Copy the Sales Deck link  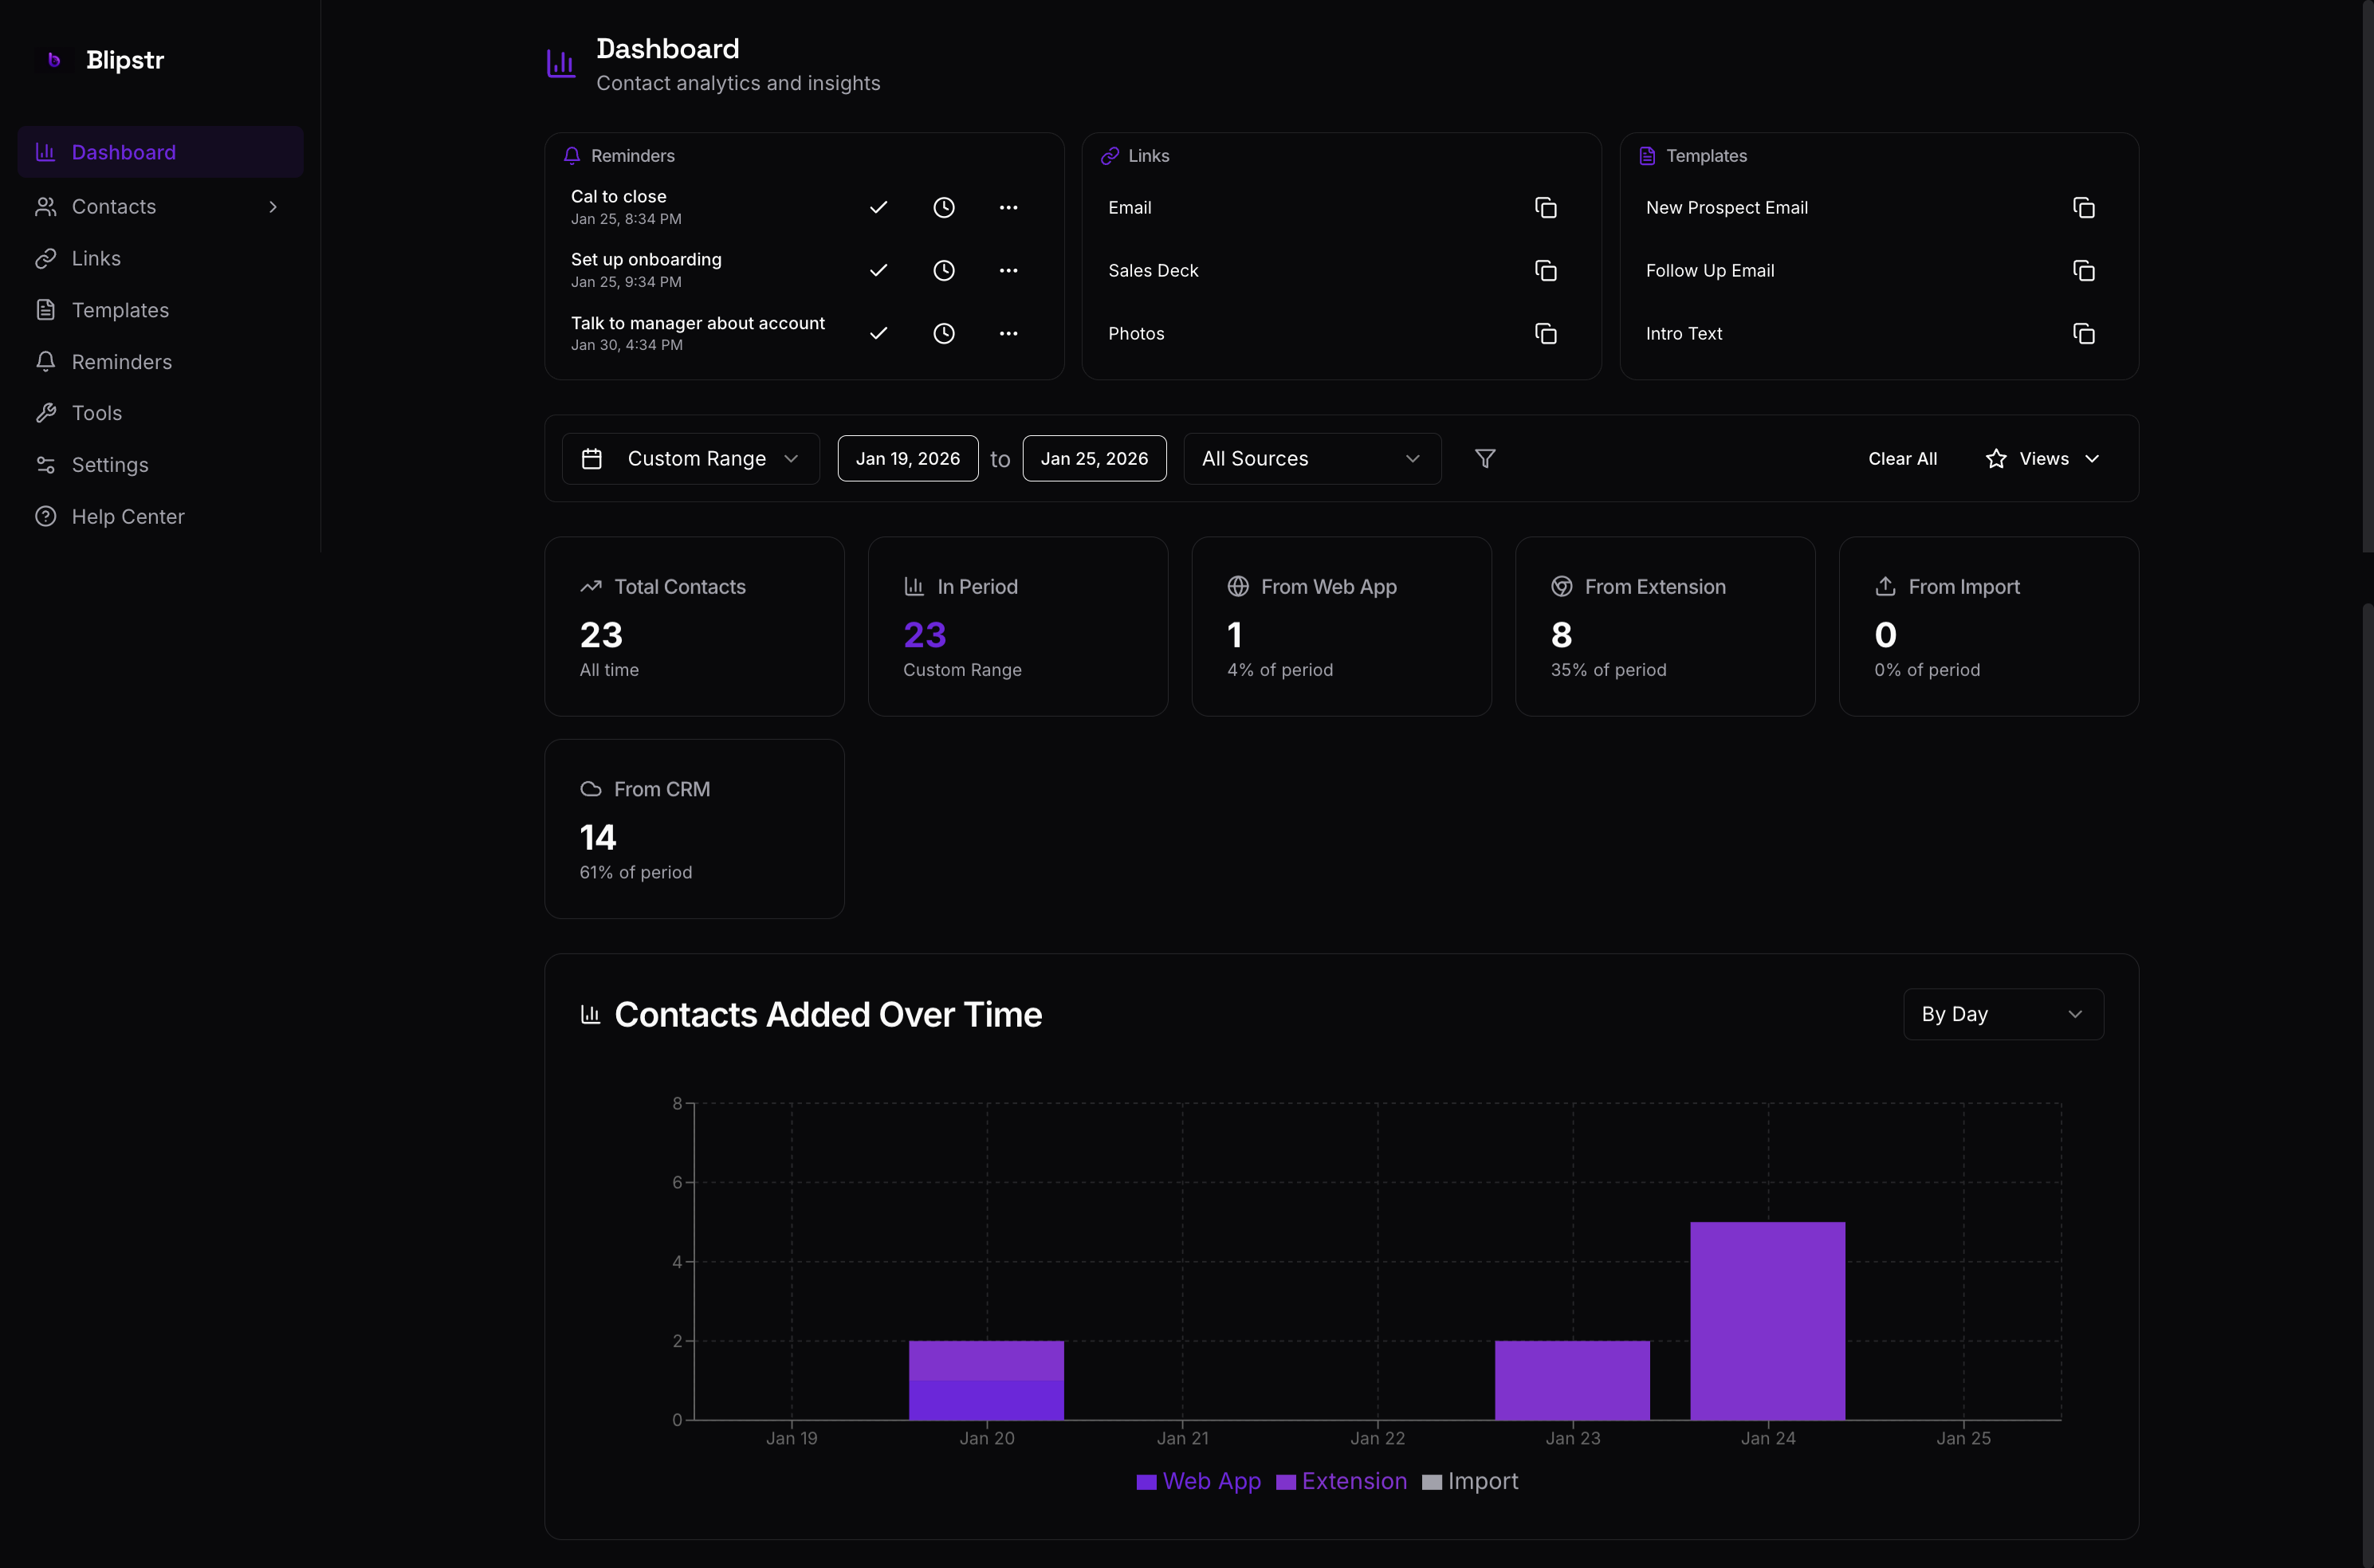[1546, 270]
